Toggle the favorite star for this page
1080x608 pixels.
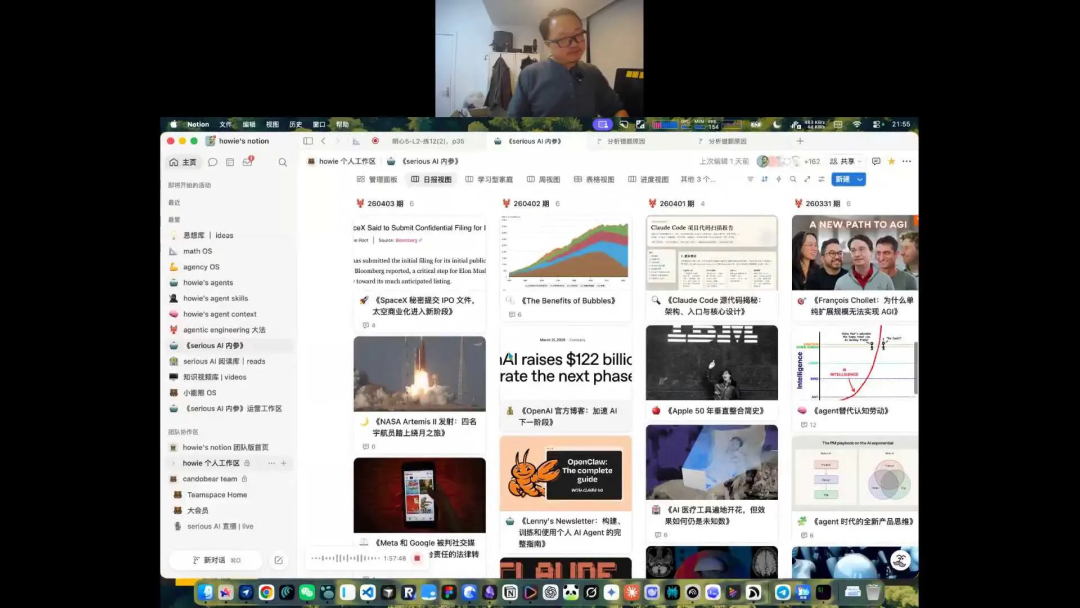point(891,161)
